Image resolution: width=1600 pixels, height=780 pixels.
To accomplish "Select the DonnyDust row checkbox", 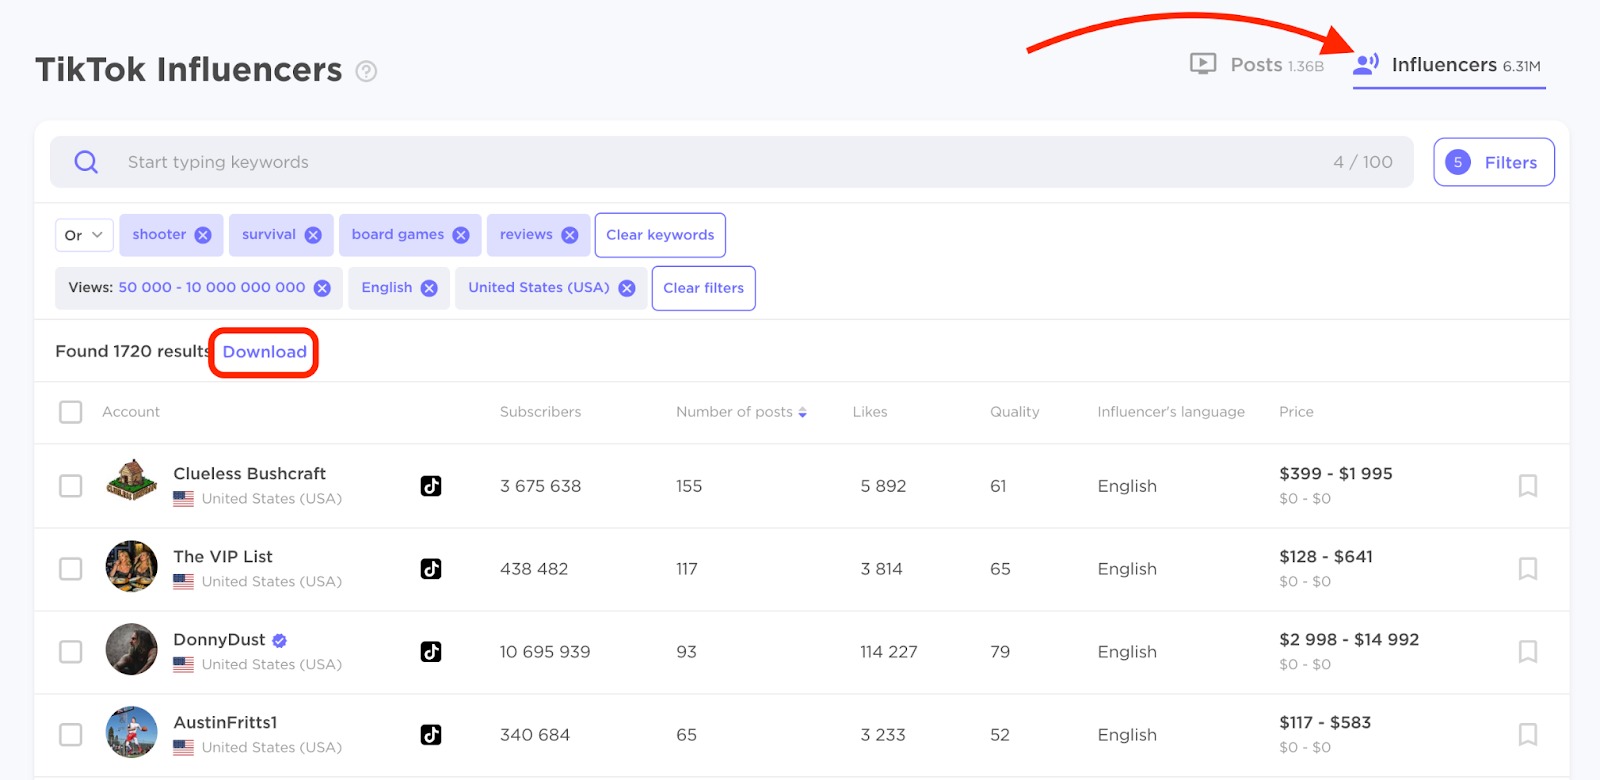I will pyautogui.click(x=71, y=652).
